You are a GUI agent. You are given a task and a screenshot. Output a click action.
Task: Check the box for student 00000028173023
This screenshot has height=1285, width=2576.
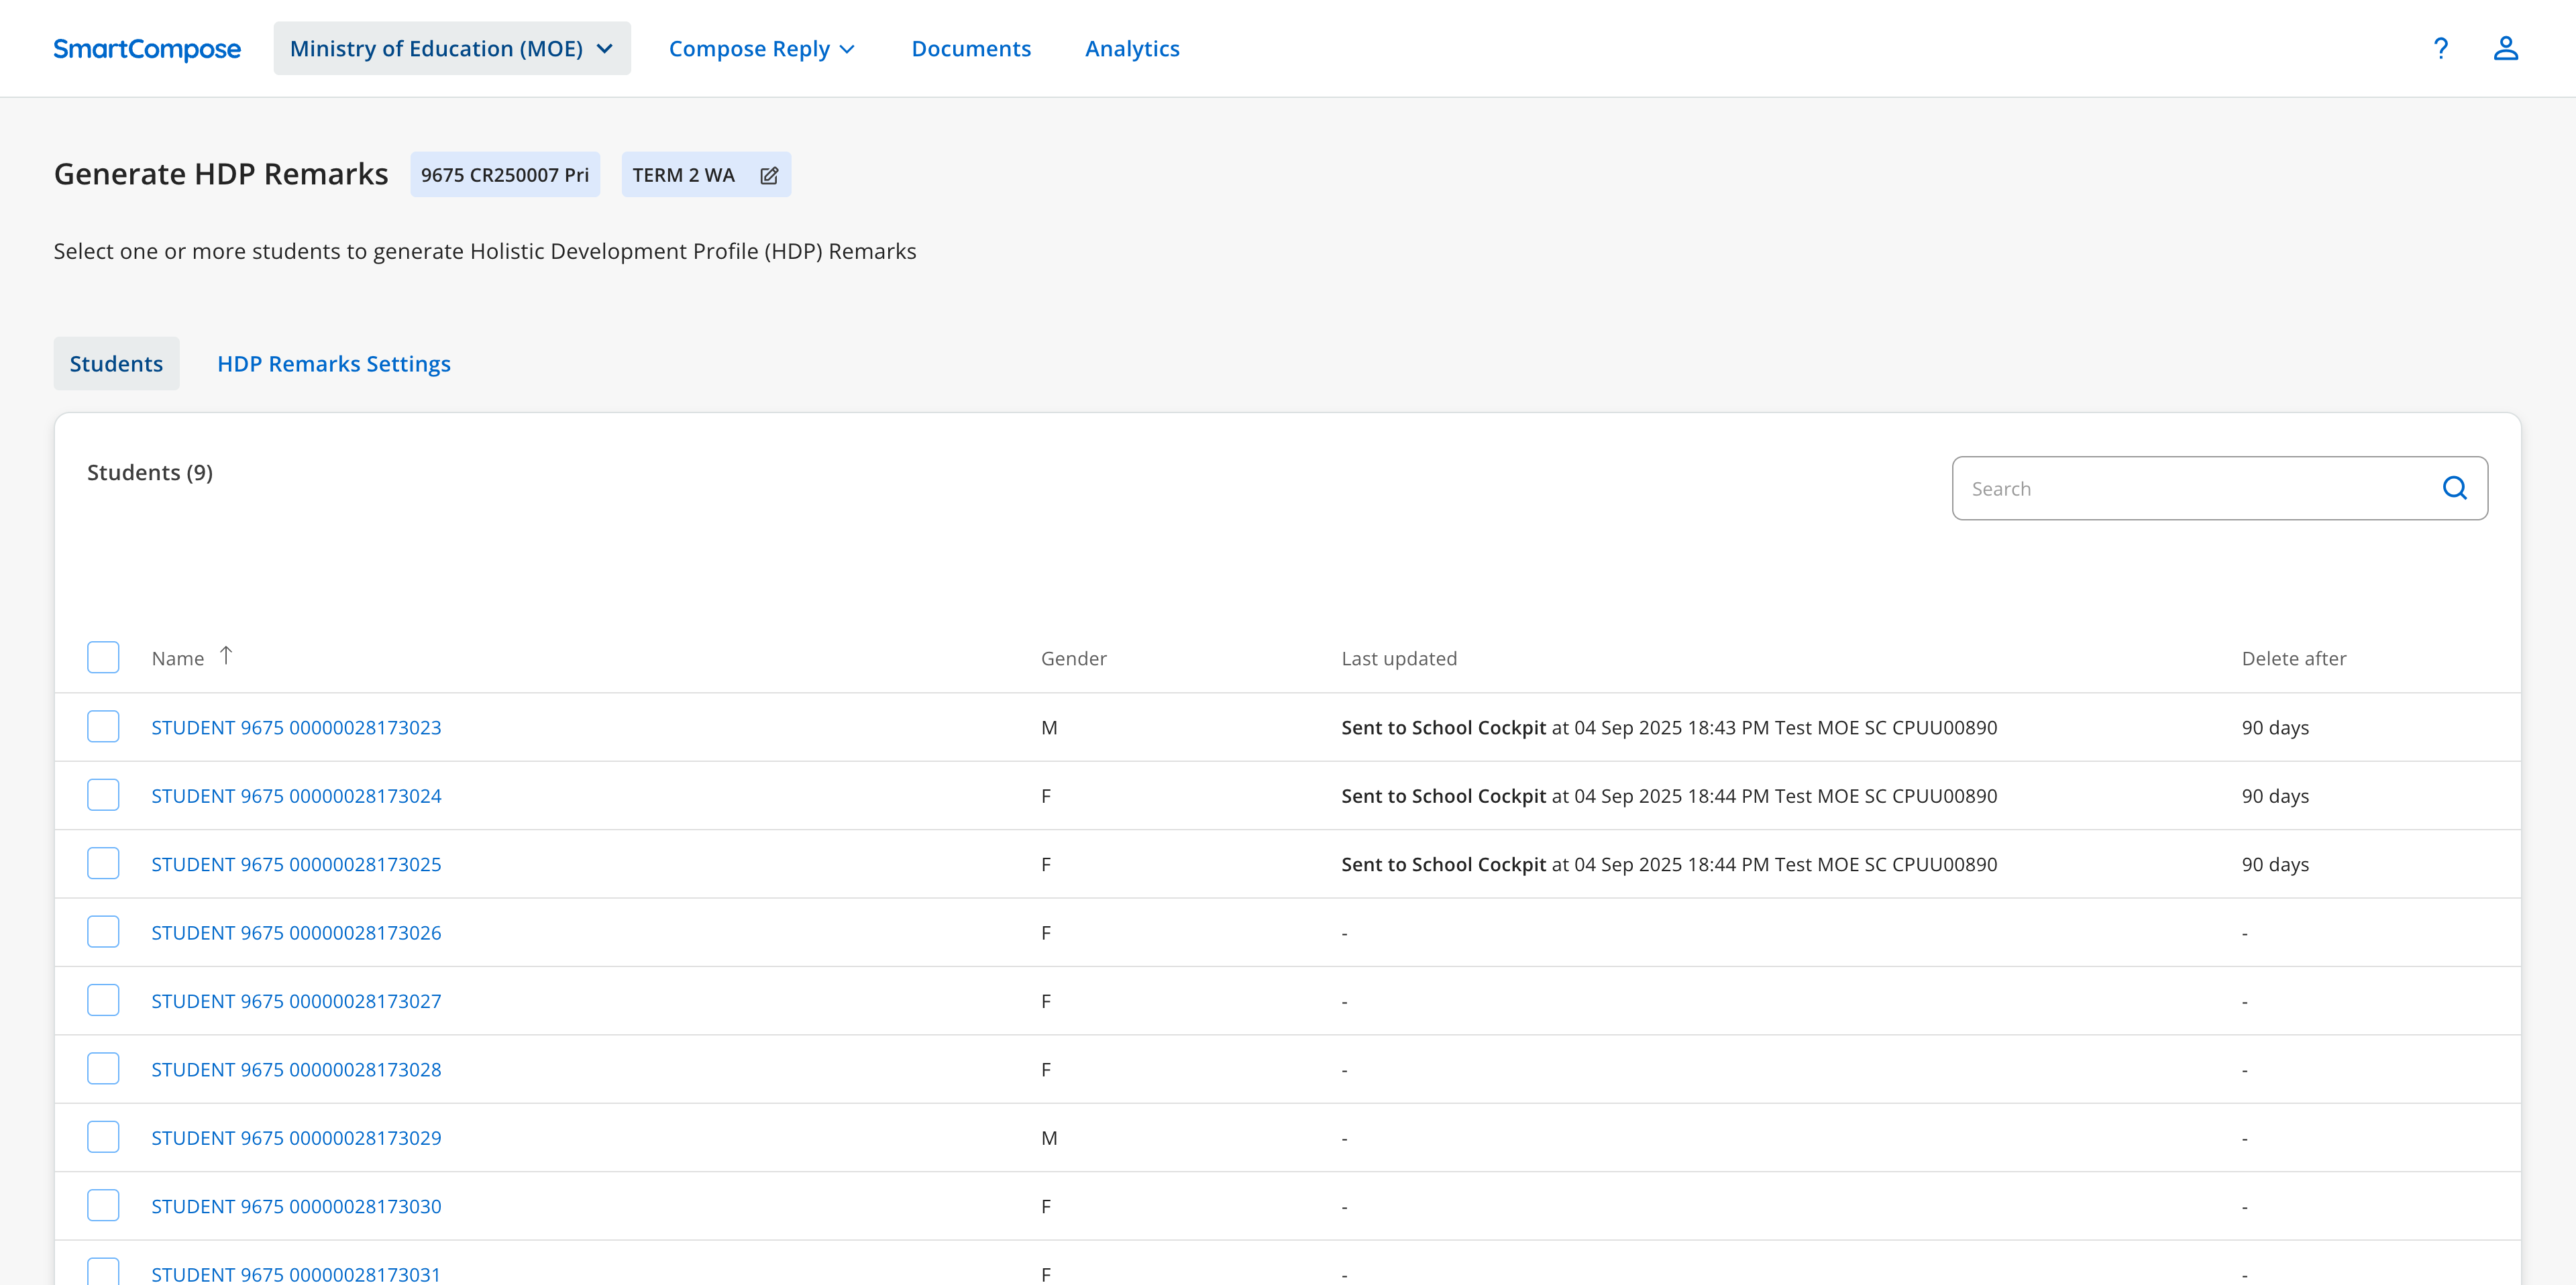[103, 726]
